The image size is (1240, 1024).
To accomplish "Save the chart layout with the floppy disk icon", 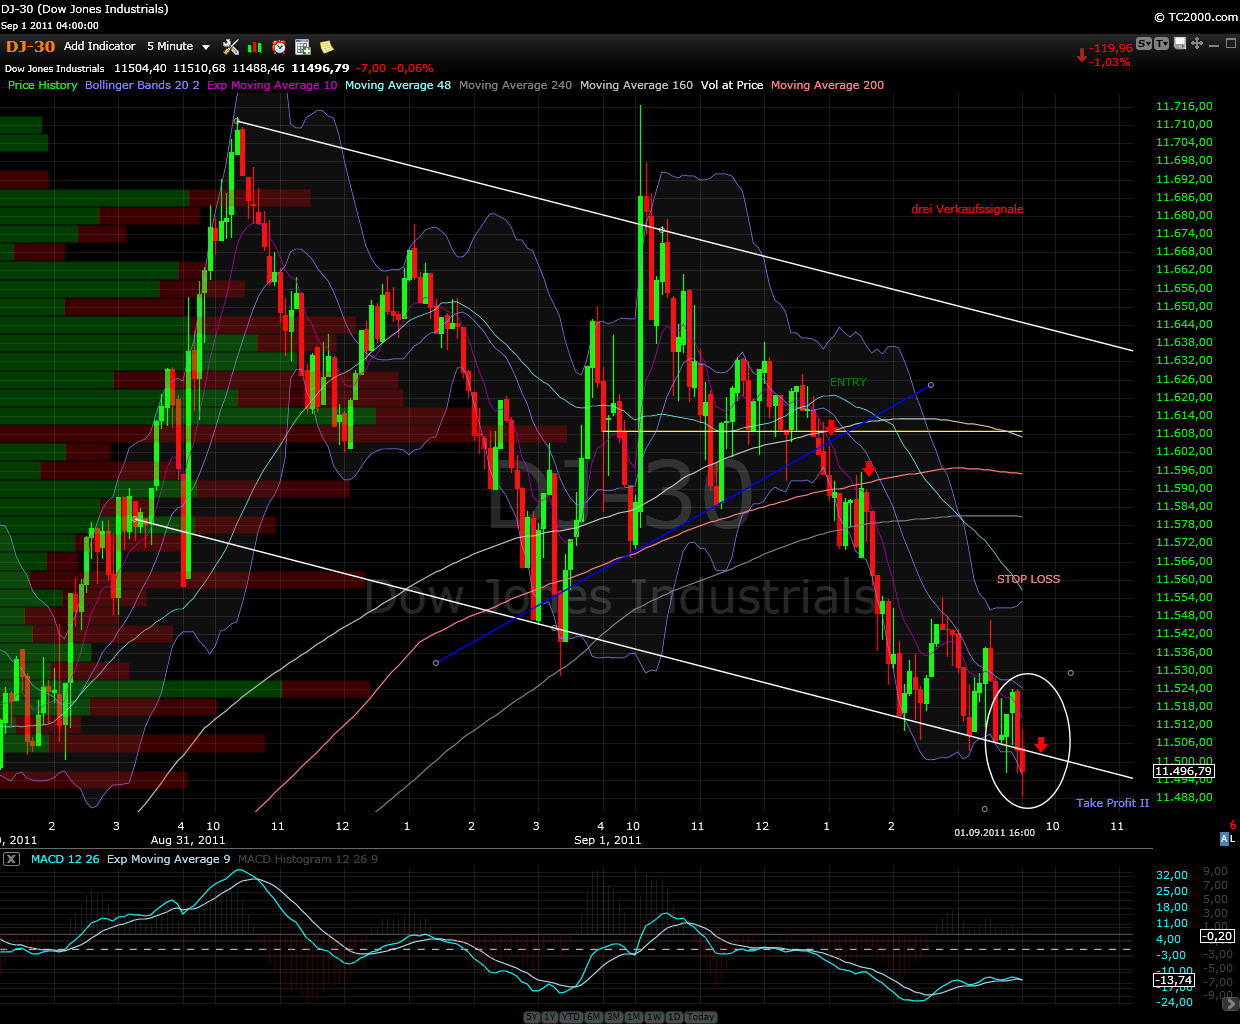I will (x=1180, y=44).
